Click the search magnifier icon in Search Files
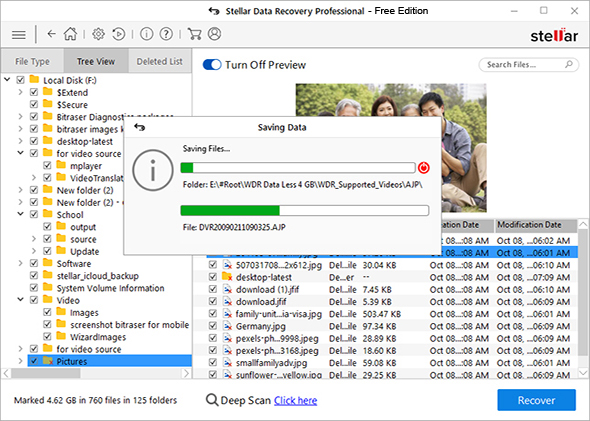Screen dimensions: 590x421 (569, 65)
